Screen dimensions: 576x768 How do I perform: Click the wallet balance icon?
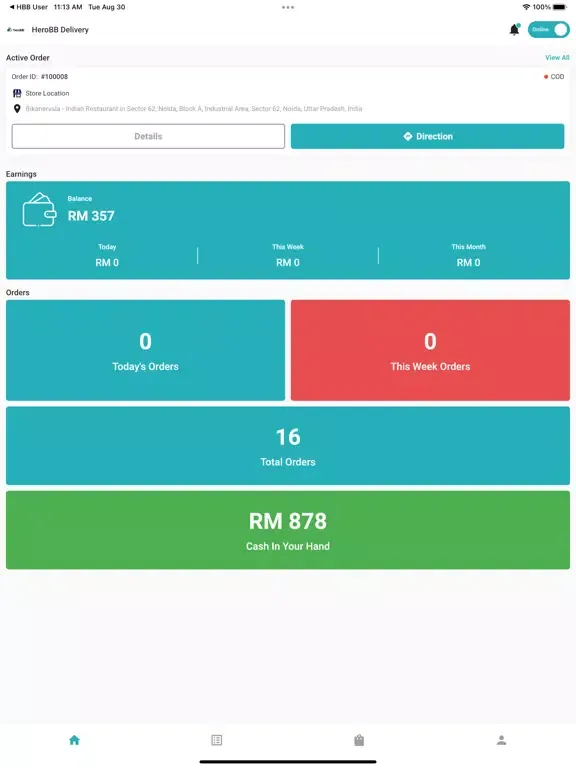(x=39, y=210)
